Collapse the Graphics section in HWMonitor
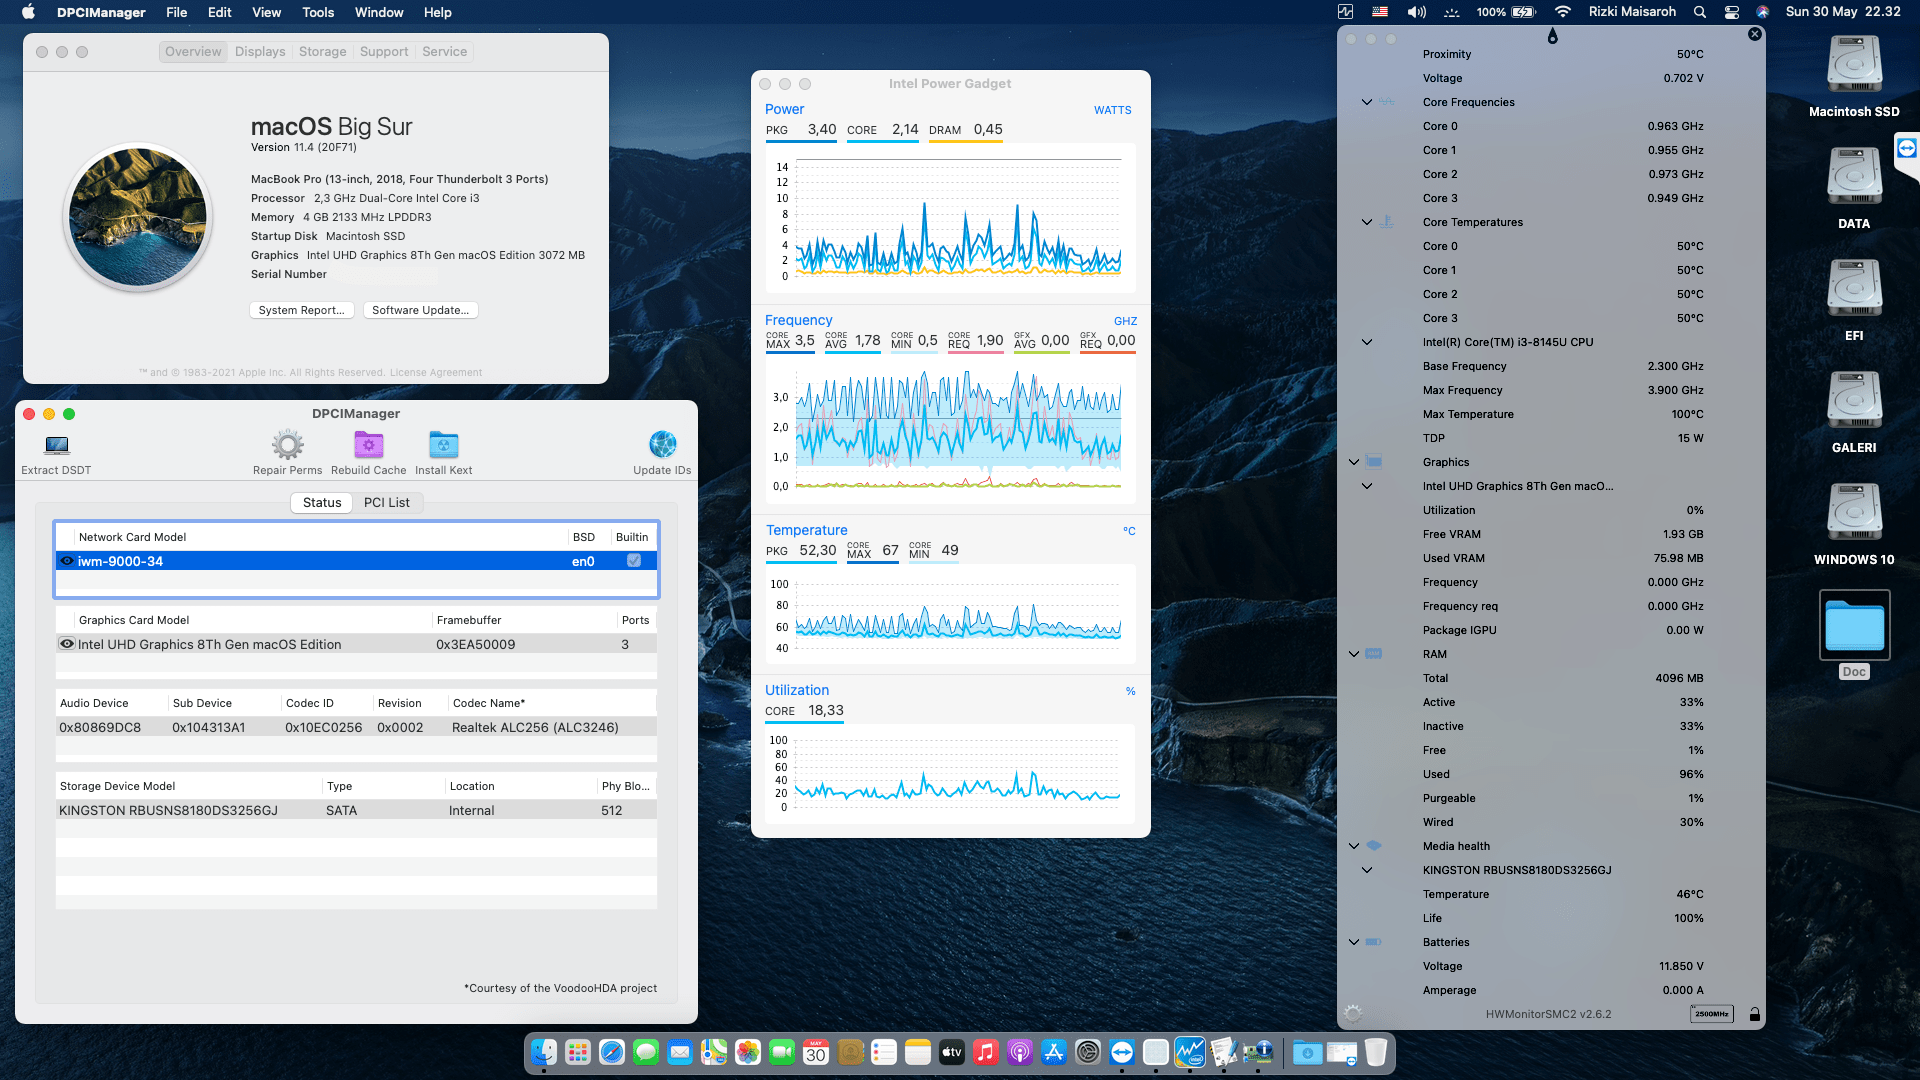Viewport: 1920px width, 1080px height. click(x=1354, y=462)
